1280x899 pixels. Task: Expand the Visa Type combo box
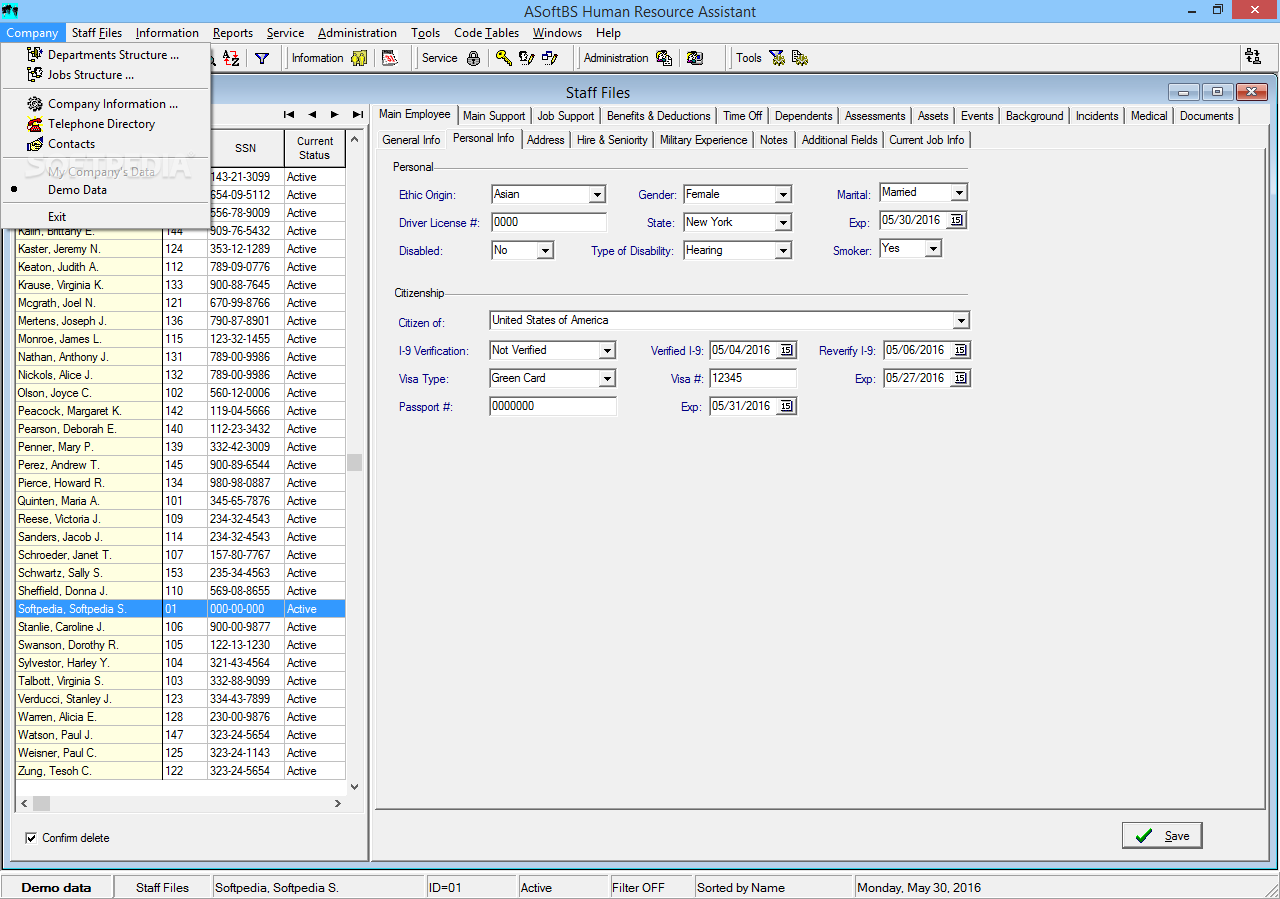pyautogui.click(x=606, y=379)
